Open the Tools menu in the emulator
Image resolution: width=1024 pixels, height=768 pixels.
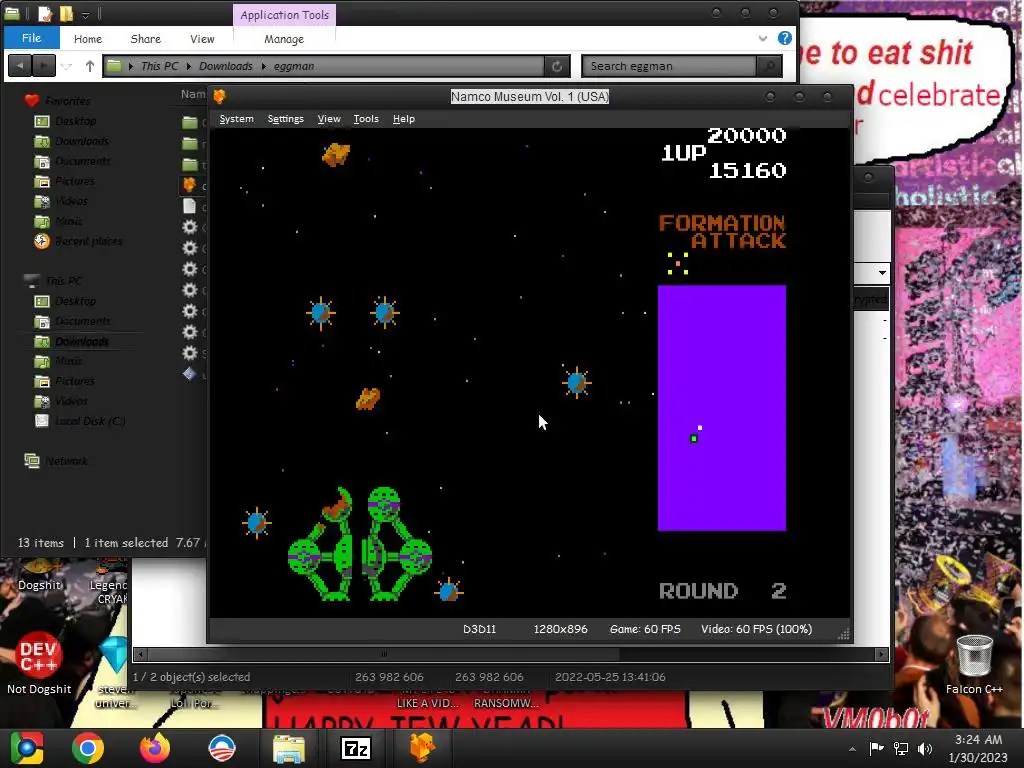[366, 119]
